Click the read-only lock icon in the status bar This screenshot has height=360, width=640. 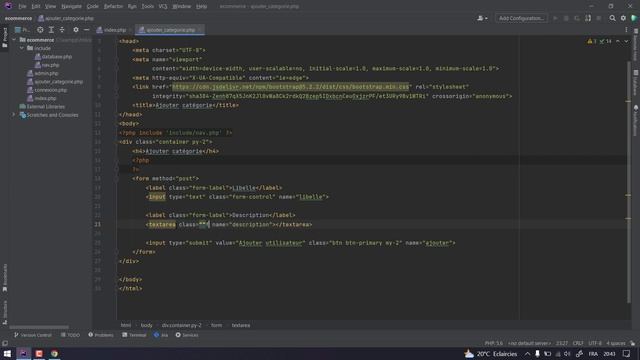point(632,343)
